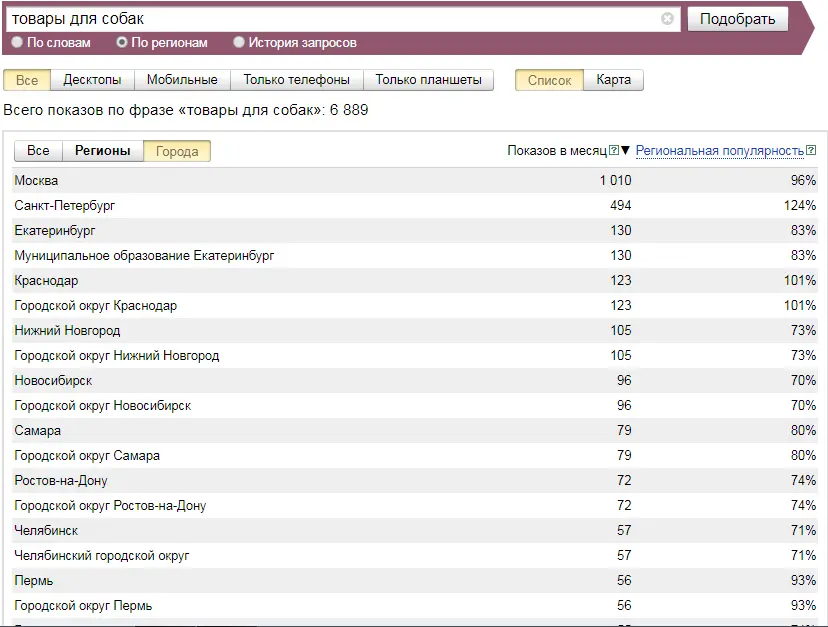Click sort arrow after Показов в месяц

pyautogui.click(x=626, y=151)
